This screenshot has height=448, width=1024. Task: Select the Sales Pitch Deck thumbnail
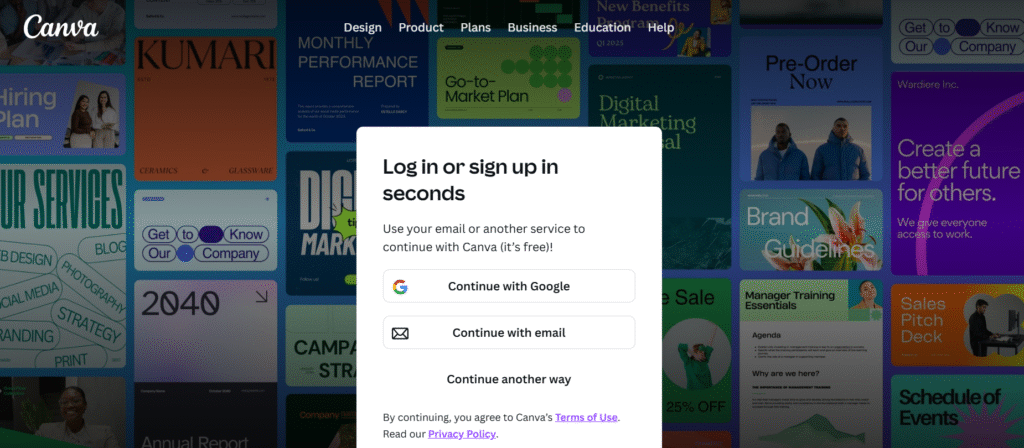coord(957,325)
